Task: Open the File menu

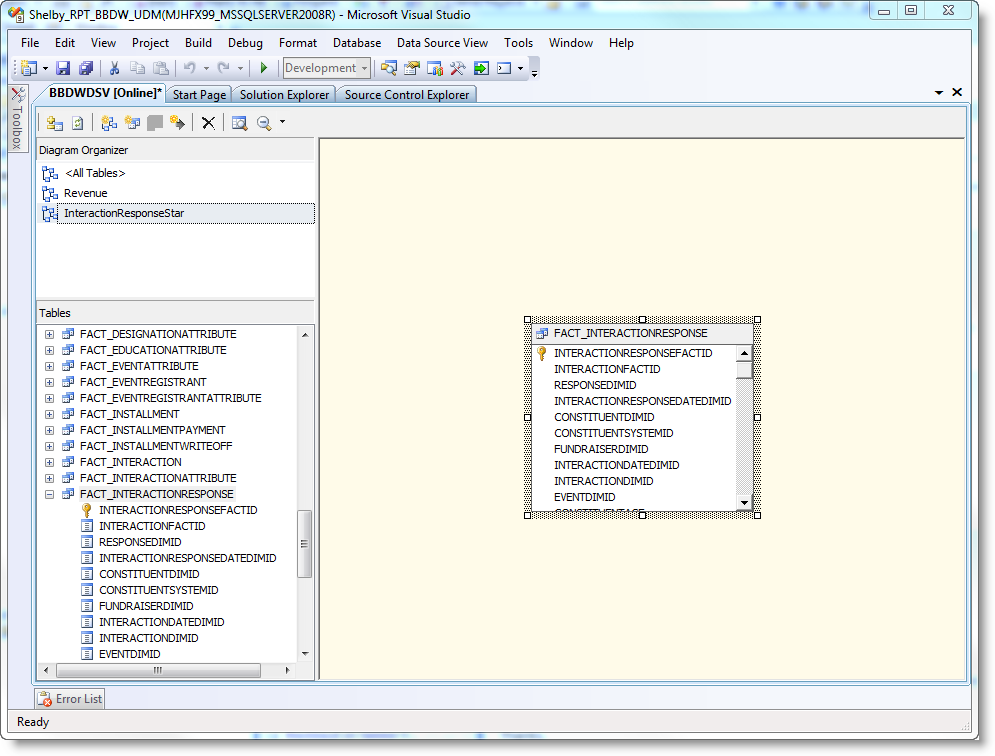Action: pos(30,43)
